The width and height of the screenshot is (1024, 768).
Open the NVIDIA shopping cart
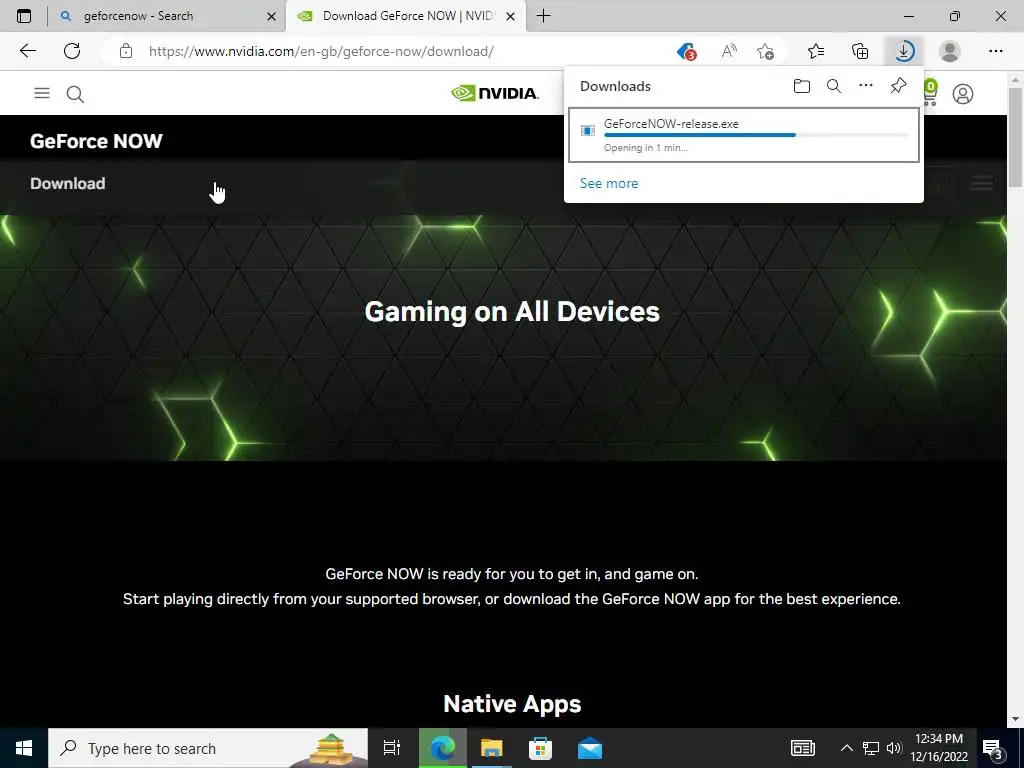(930, 93)
